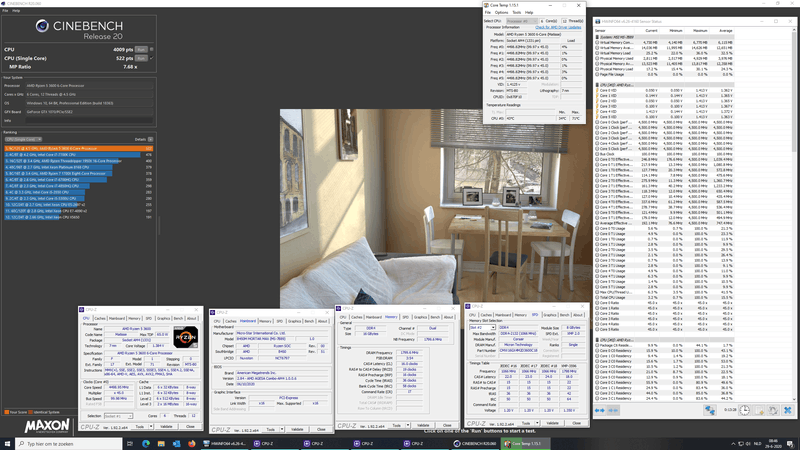The height and width of the screenshot is (450, 800).
Task: Toggle CPU (Single Core) test checkbox in Cinebench
Action: (x=152, y=58)
